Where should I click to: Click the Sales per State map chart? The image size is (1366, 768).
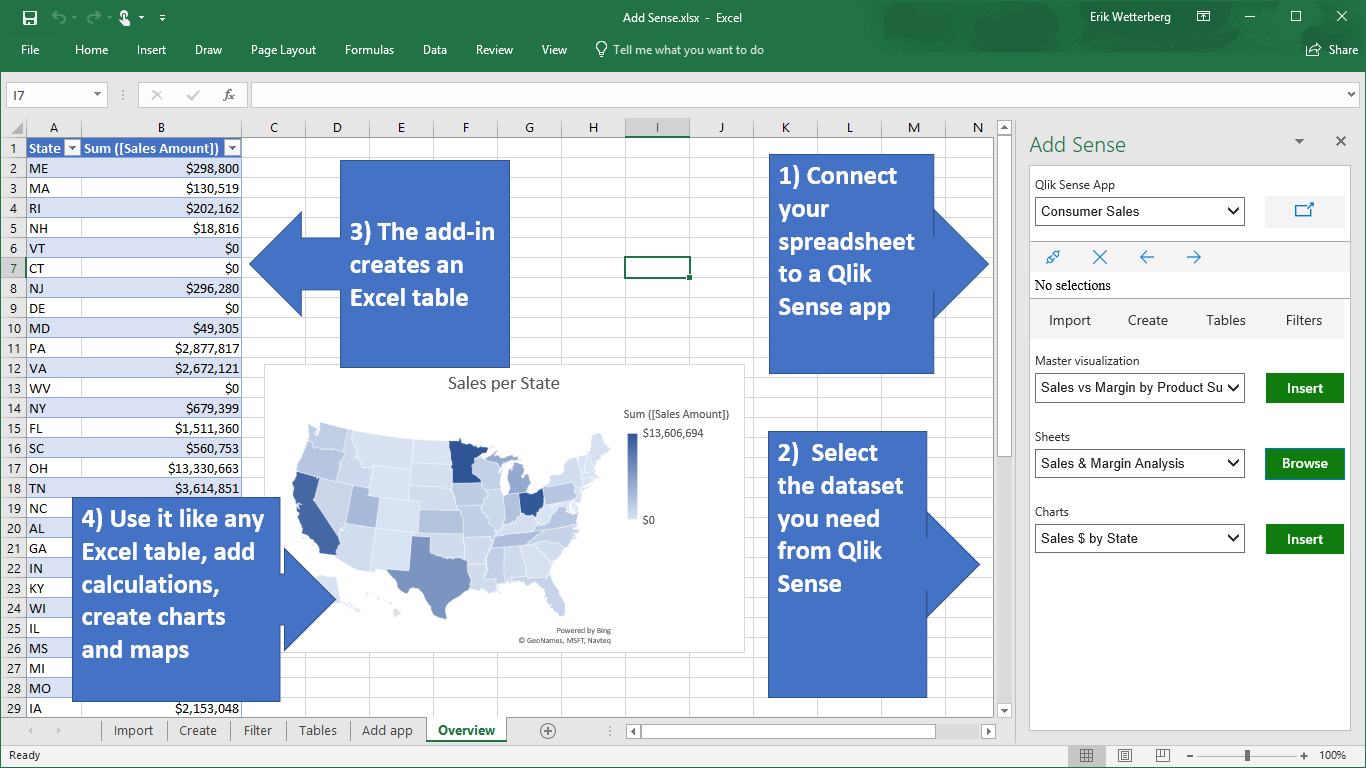point(504,508)
